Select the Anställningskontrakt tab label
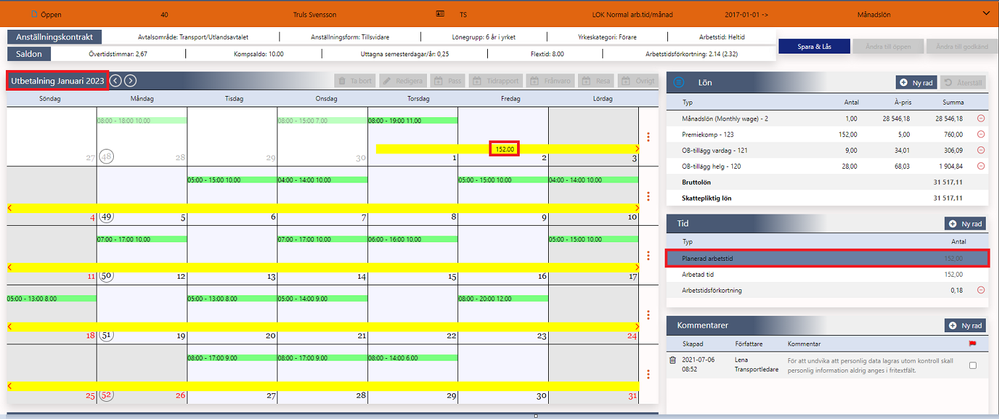This screenshot has width=999, height=419. [55, 37]
